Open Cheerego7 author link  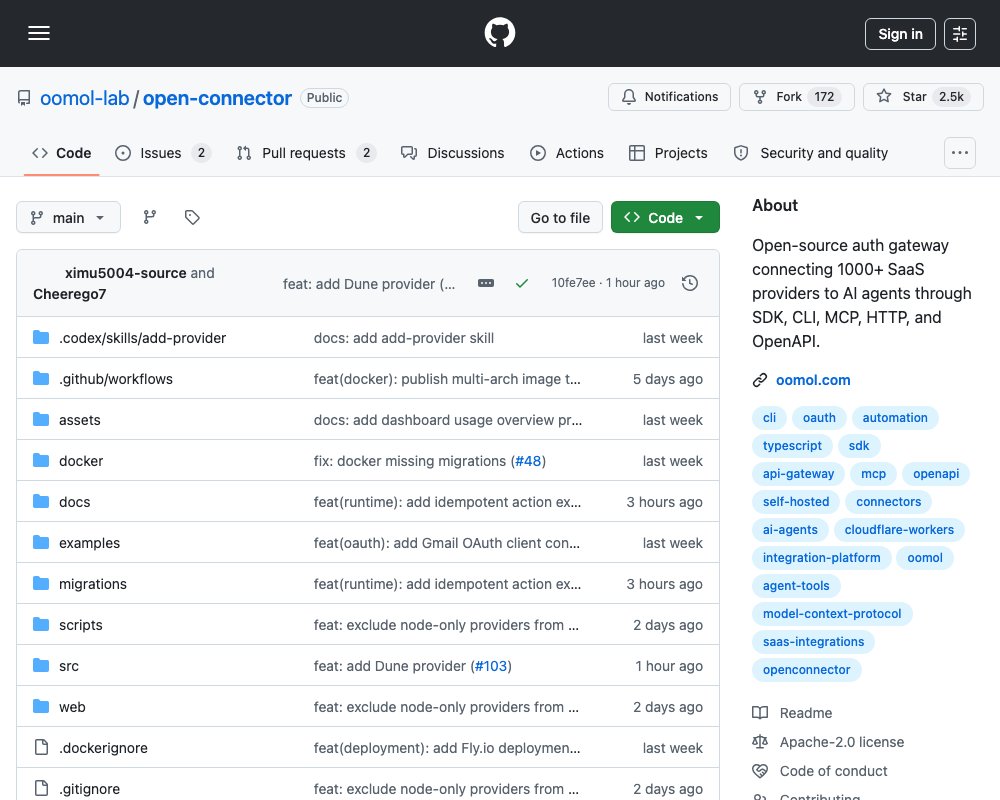pyautogui.click(x=70, y=294)
